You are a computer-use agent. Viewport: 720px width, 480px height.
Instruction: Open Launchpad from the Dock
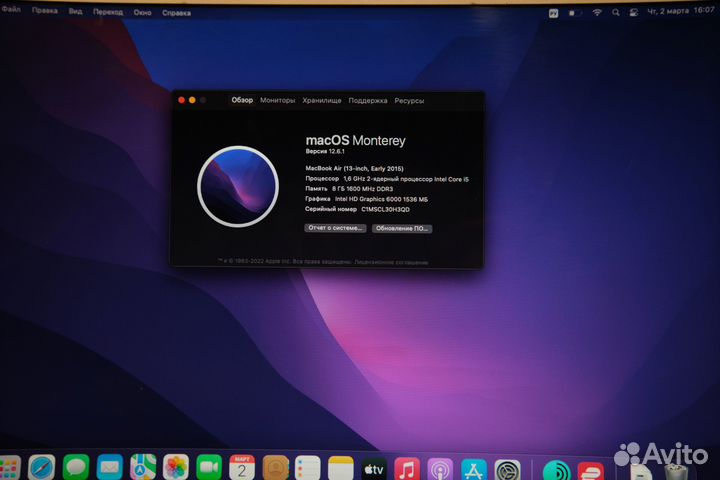(8, 469)
